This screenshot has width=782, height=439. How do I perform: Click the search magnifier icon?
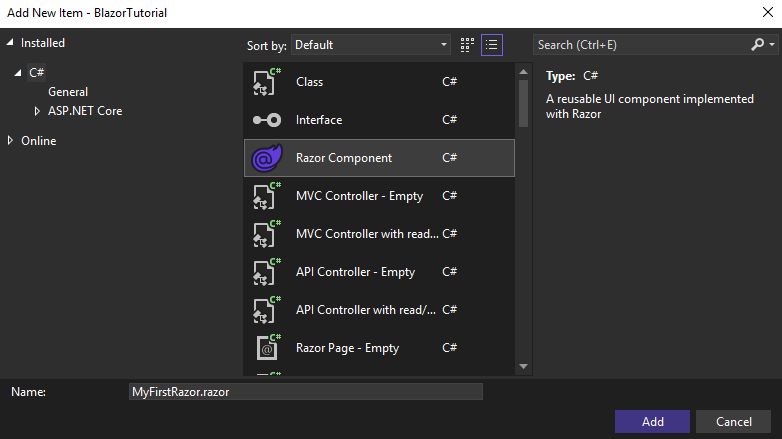click(x=758, y=45)
